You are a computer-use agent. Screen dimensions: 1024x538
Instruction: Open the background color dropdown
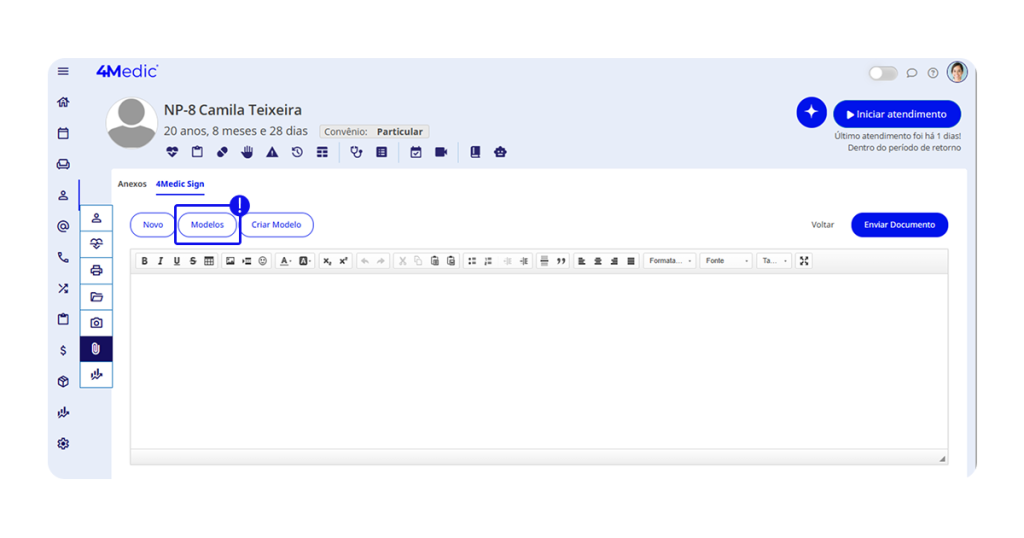pyautogui.click(x=305, y=261)
